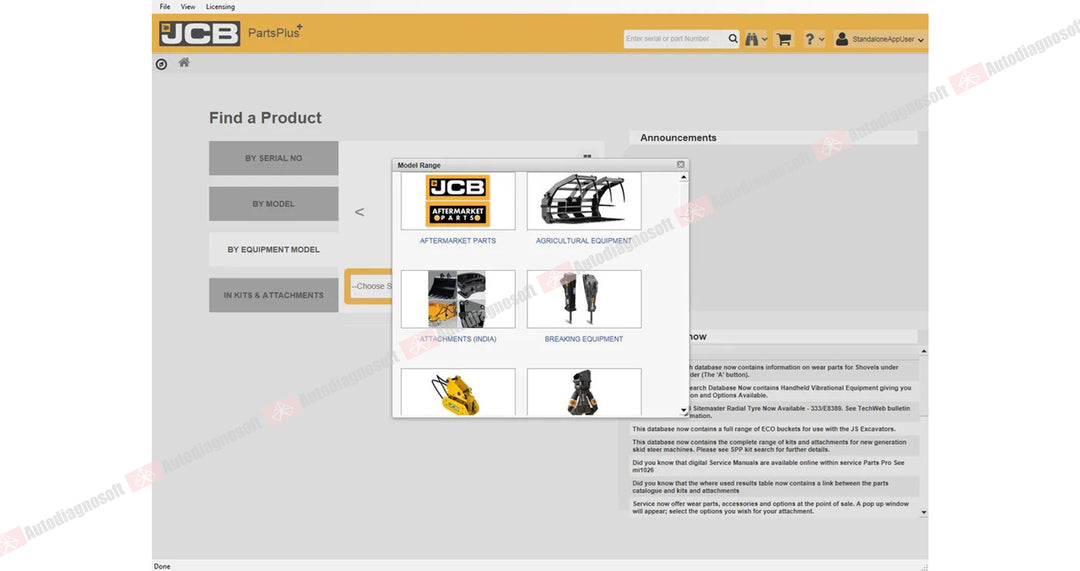Open the binoculars advanced search icon
Image resolution: width=1080 pixels, height=571 pixels.
tap(751, 39)
